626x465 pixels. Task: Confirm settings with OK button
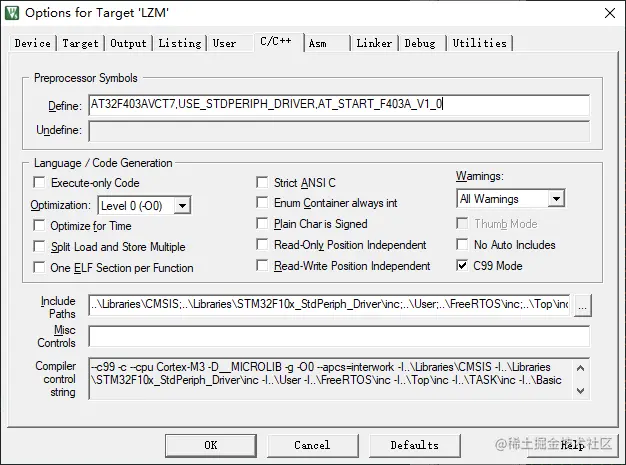(x=211, y=445)
